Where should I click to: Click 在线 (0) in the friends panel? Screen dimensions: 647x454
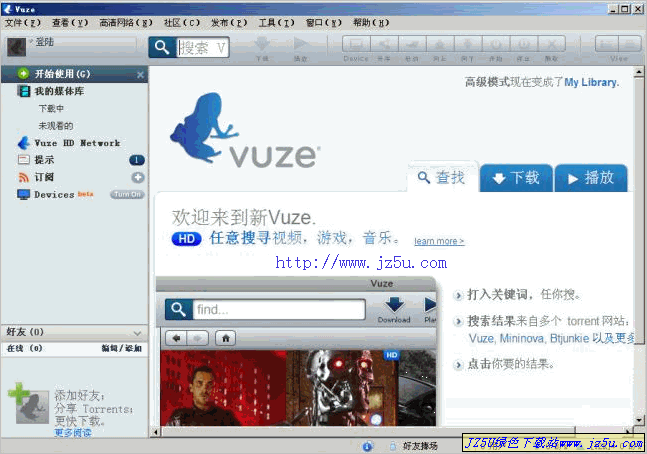click(25, 348)
